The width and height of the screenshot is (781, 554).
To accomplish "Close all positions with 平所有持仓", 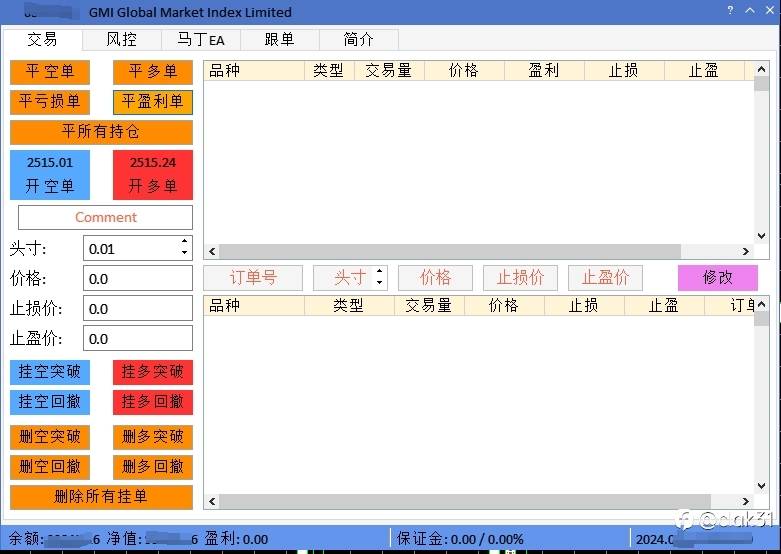I will [101, 132].
